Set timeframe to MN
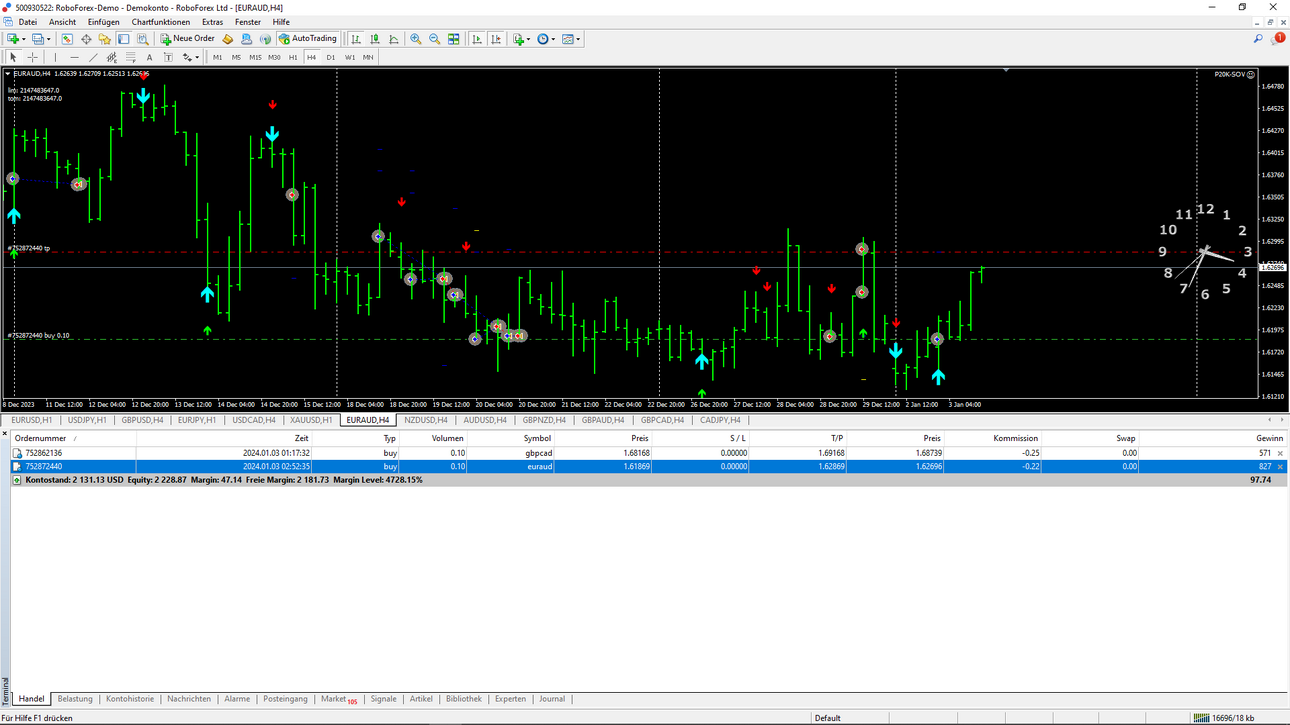The width and height of the screenshot is (1290, 725). click(x=368, y=57)
